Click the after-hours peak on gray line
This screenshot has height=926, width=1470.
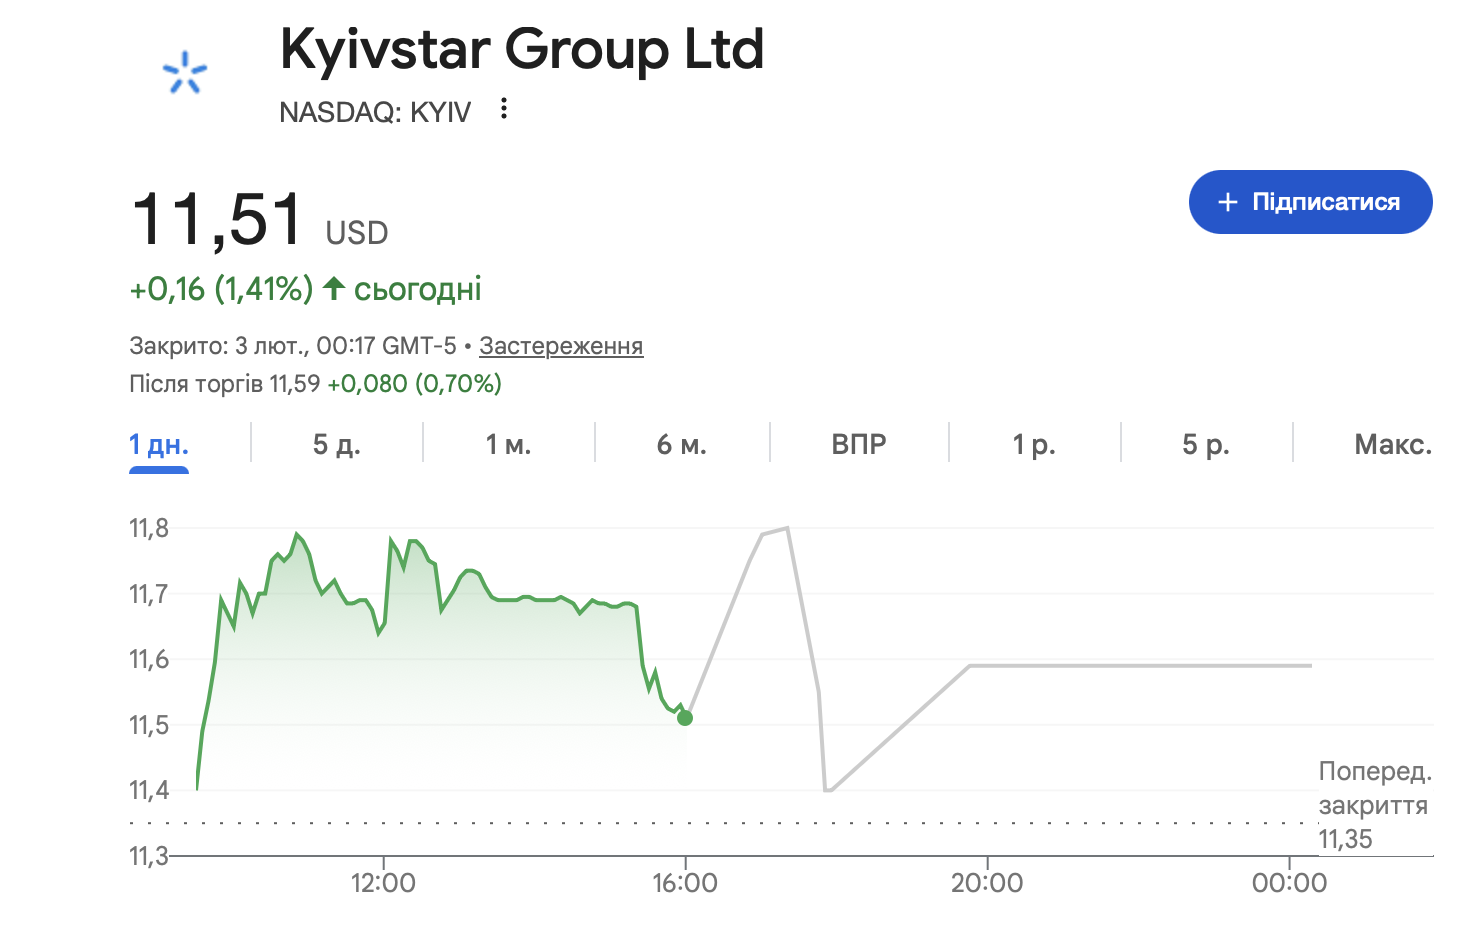coord(787,528)
